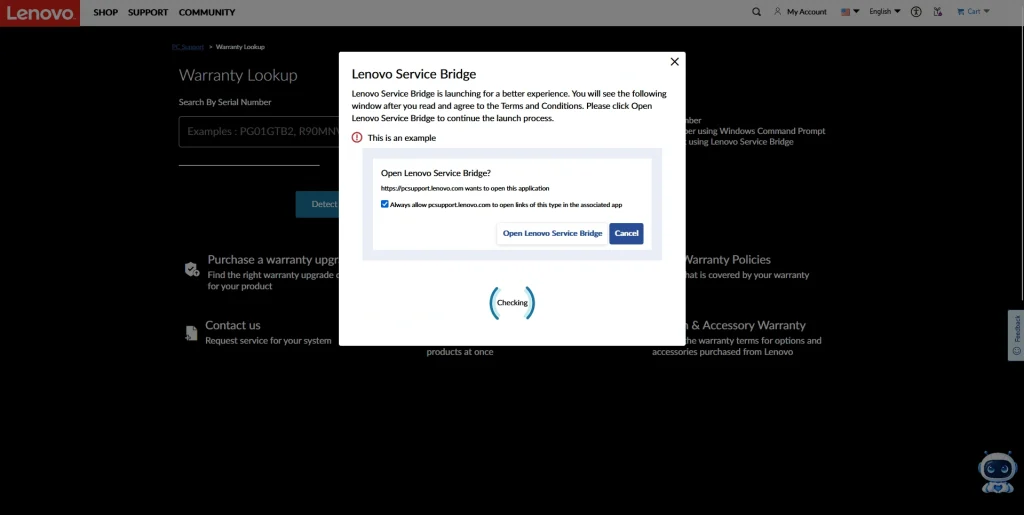Click the red alert example icon
The height and width of the screenshot is (515, 1024).
click(357, 138)
